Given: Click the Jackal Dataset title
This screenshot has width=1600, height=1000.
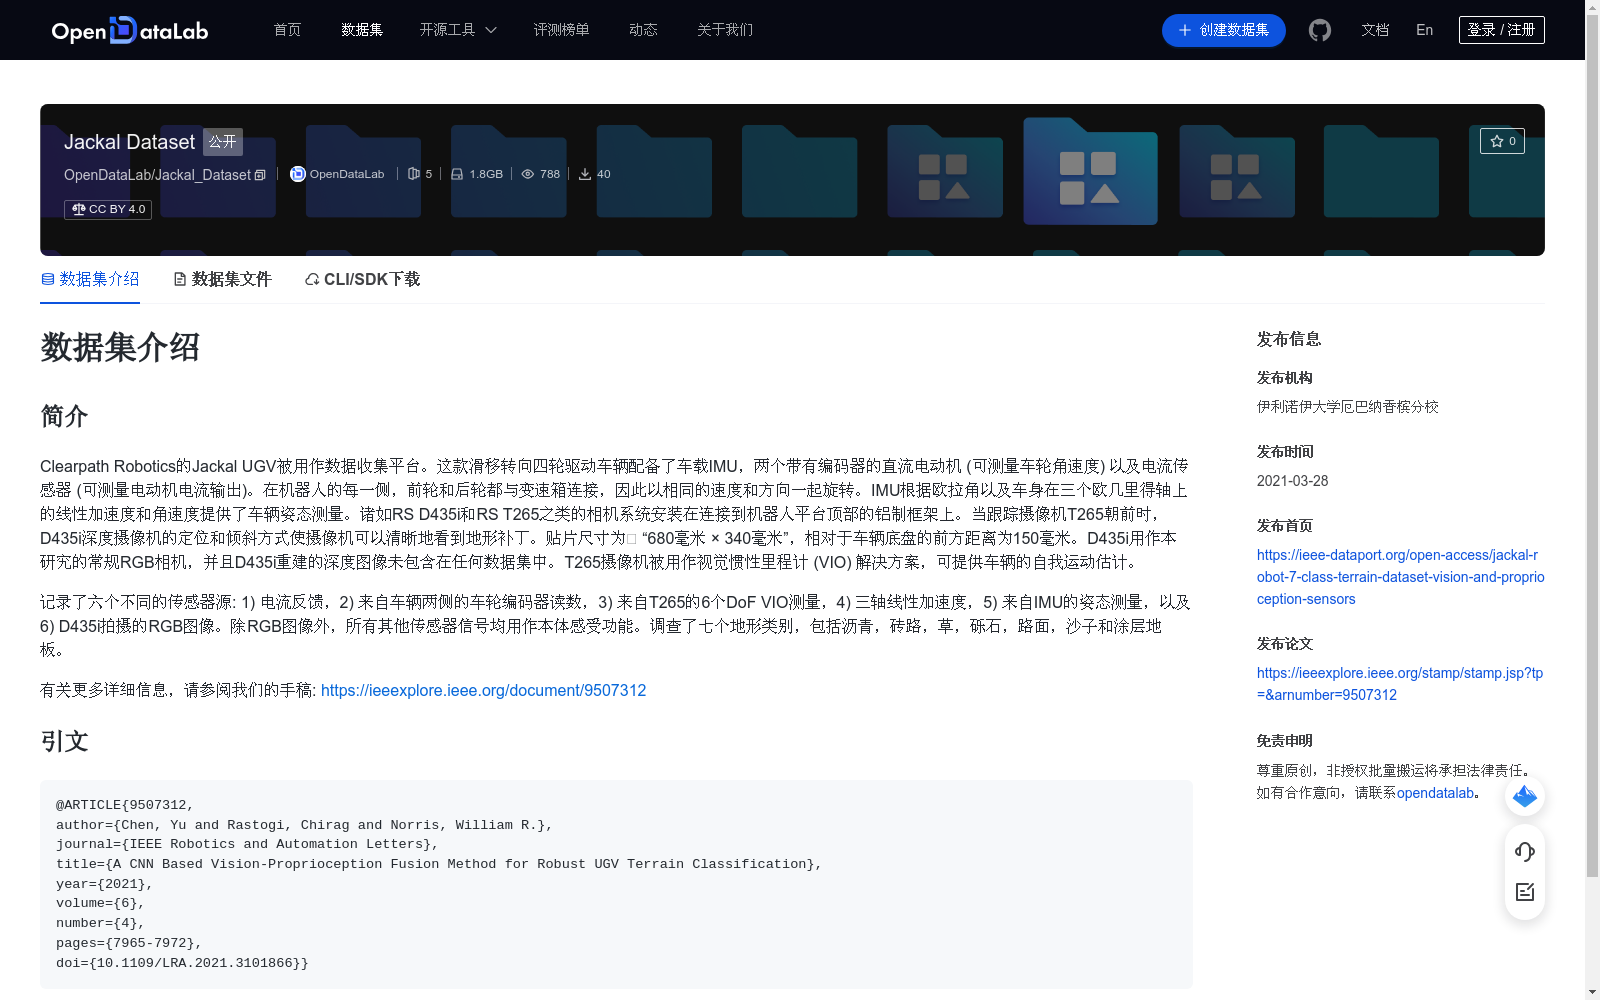Looking at the screenshot, I should [129, 142].
